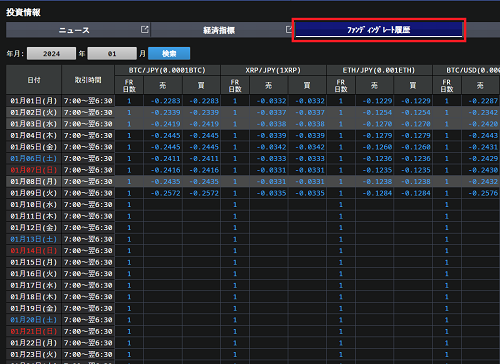Image resolution: width=500 pixels, height=364 pixels.
Task: Click BTC/JPY 売 value -0.2419
Action: [166, 124]
